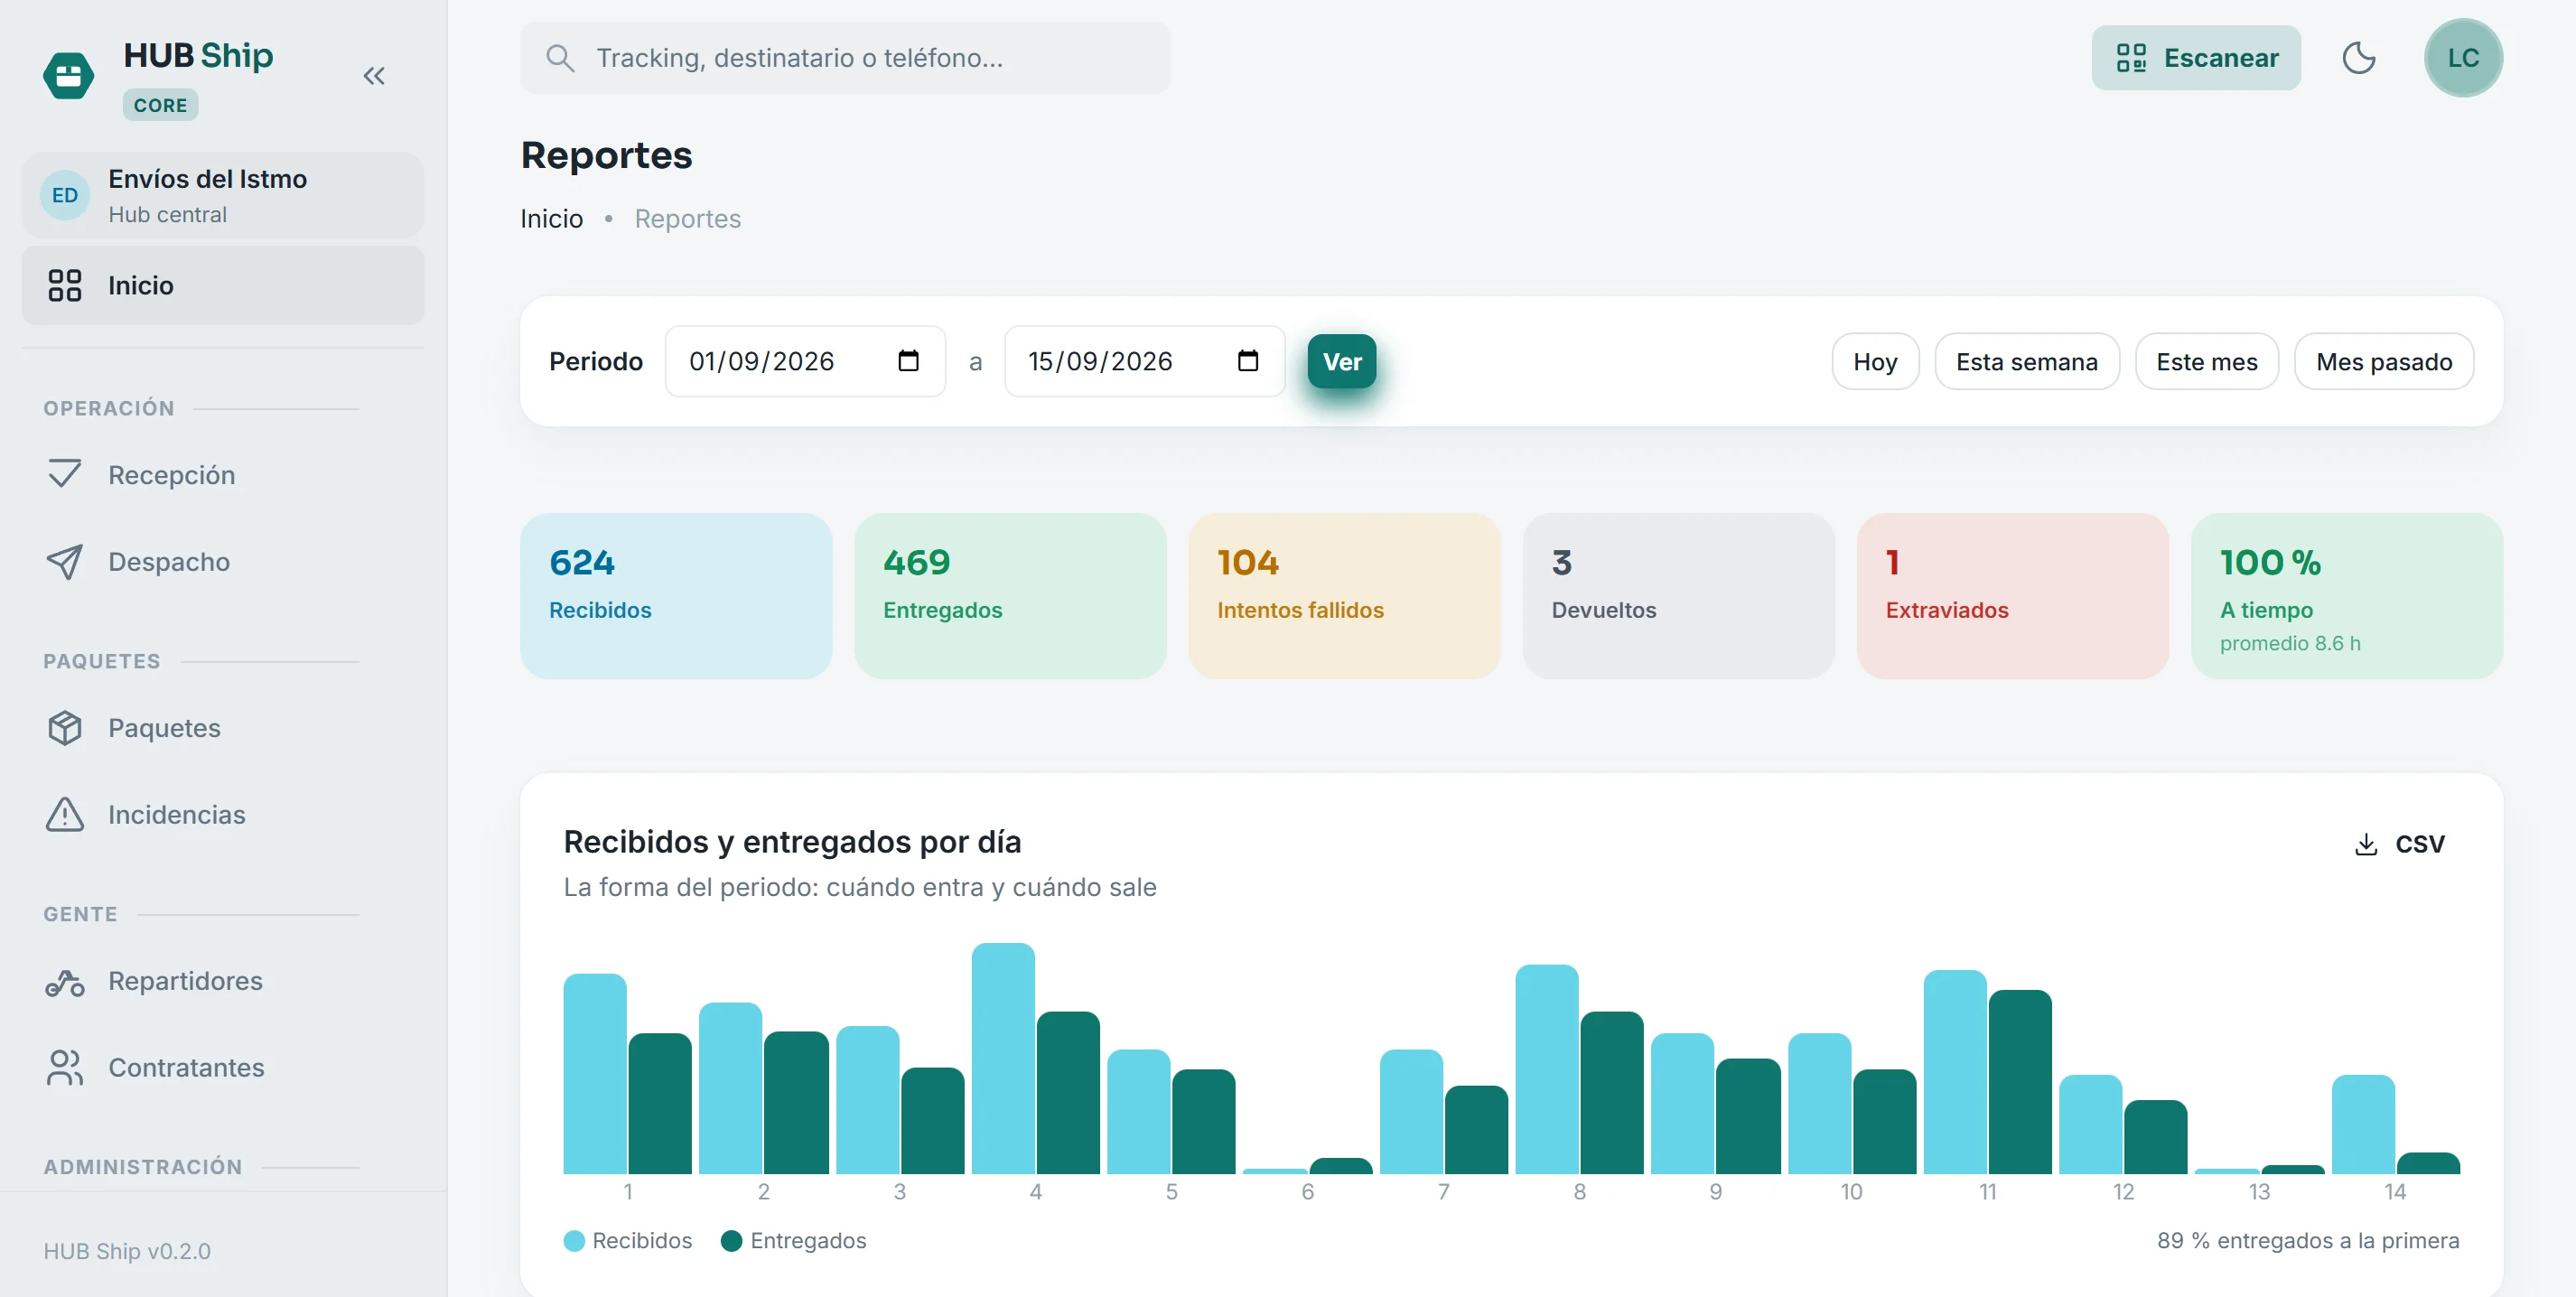2576x1297 pixels.
Task: Toggle dark mode moon icon
Action: 2359,58
